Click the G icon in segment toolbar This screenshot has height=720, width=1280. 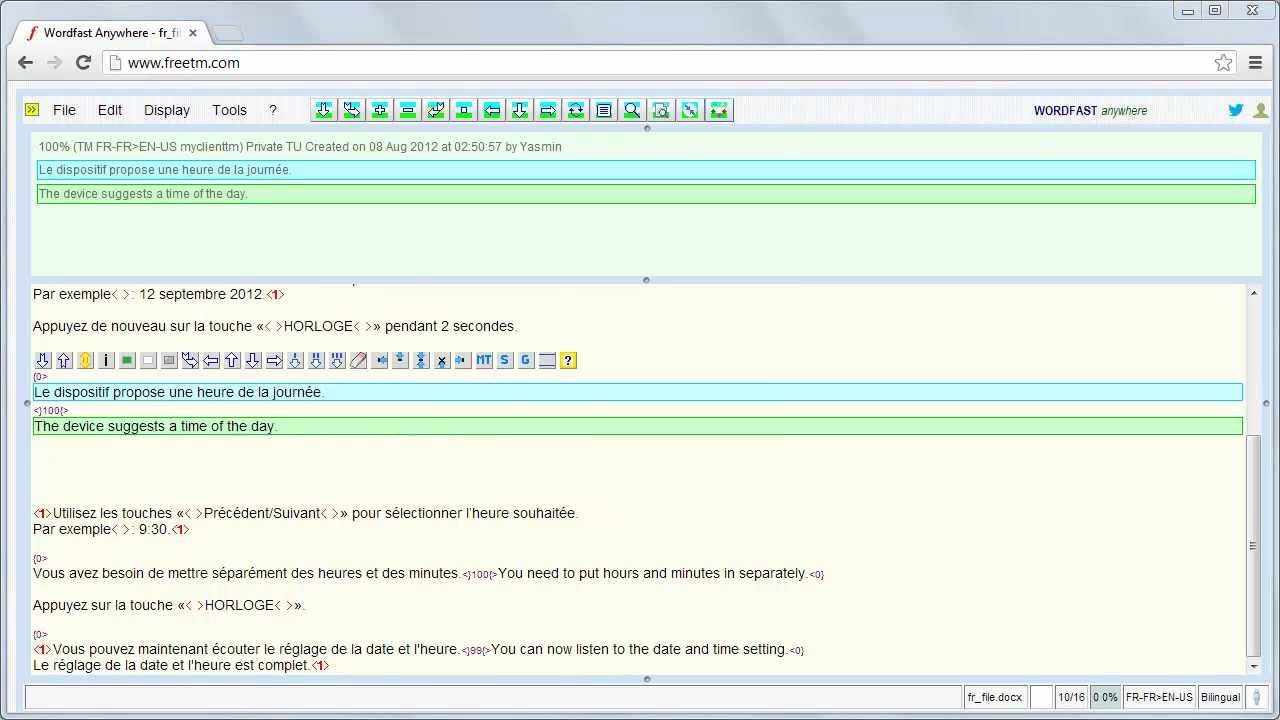(526, 360)
